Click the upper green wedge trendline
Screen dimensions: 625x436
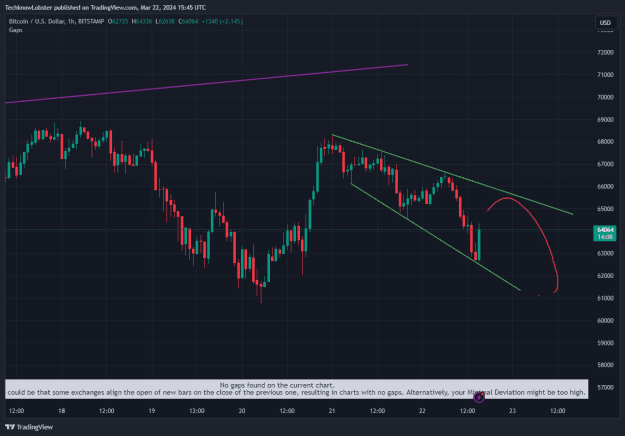pos(452,175)
